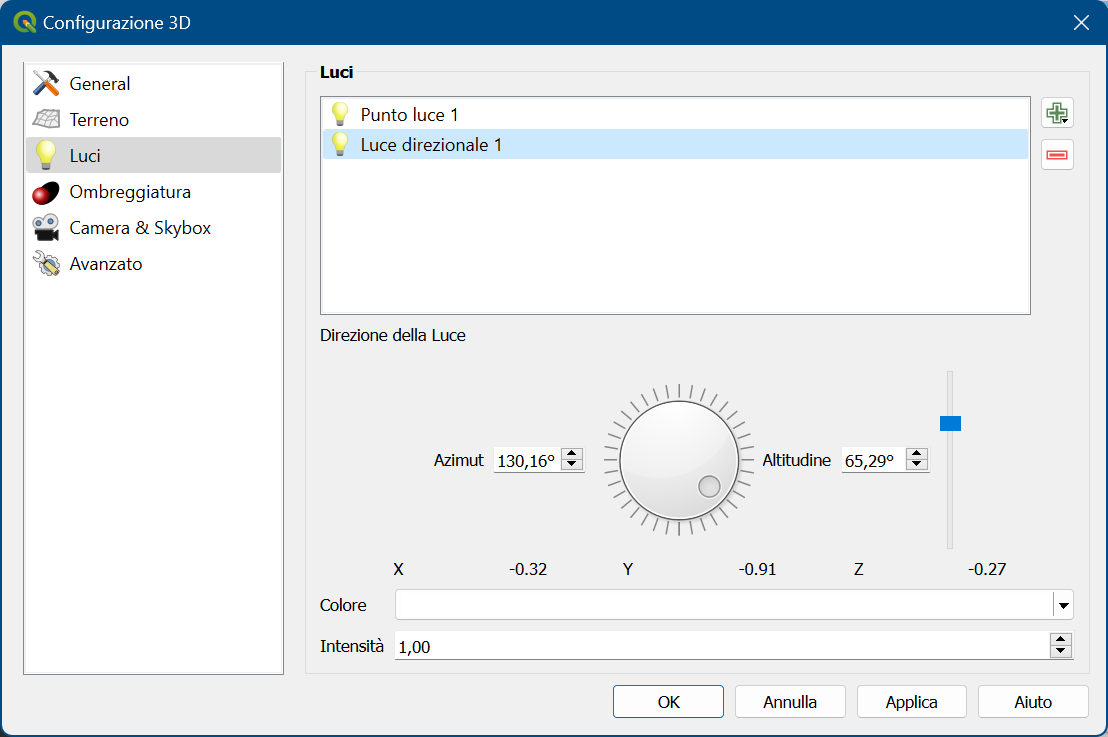The image size is (1108, 737).
Task: Click the green plus add-light icon
Action: click(x=1057, y=113)
